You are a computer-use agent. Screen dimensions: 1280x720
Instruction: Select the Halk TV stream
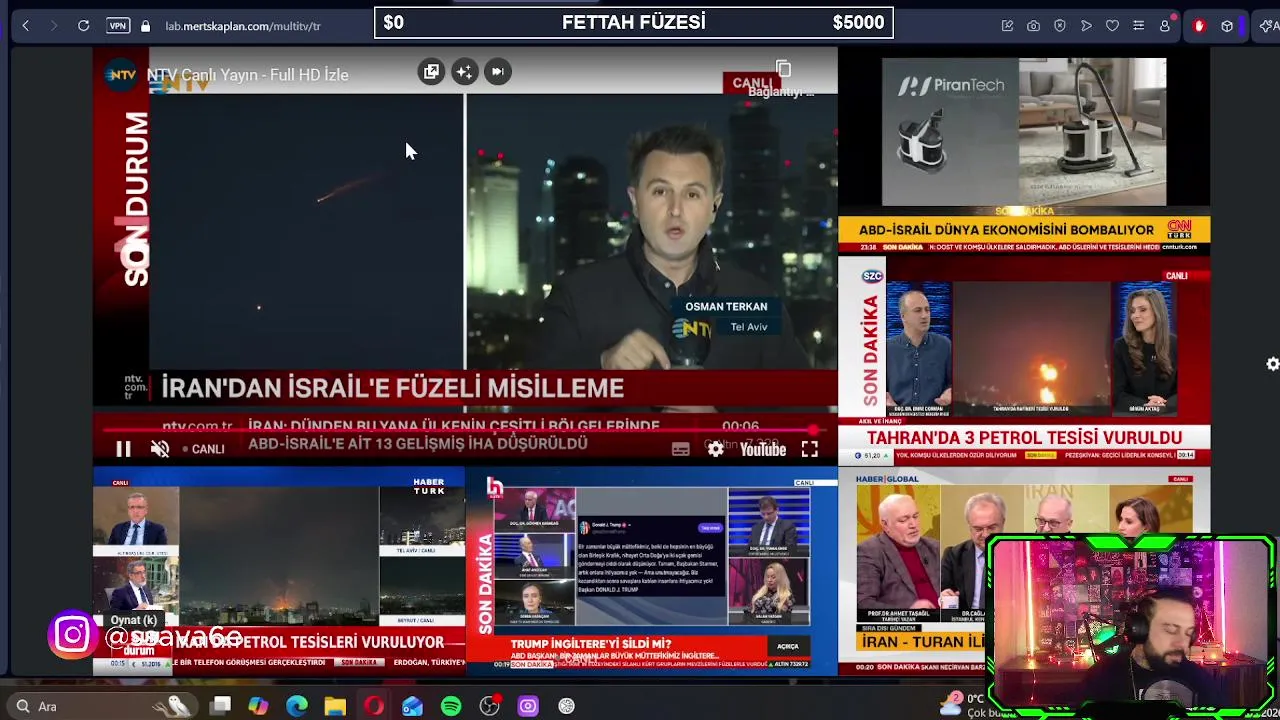651,572
